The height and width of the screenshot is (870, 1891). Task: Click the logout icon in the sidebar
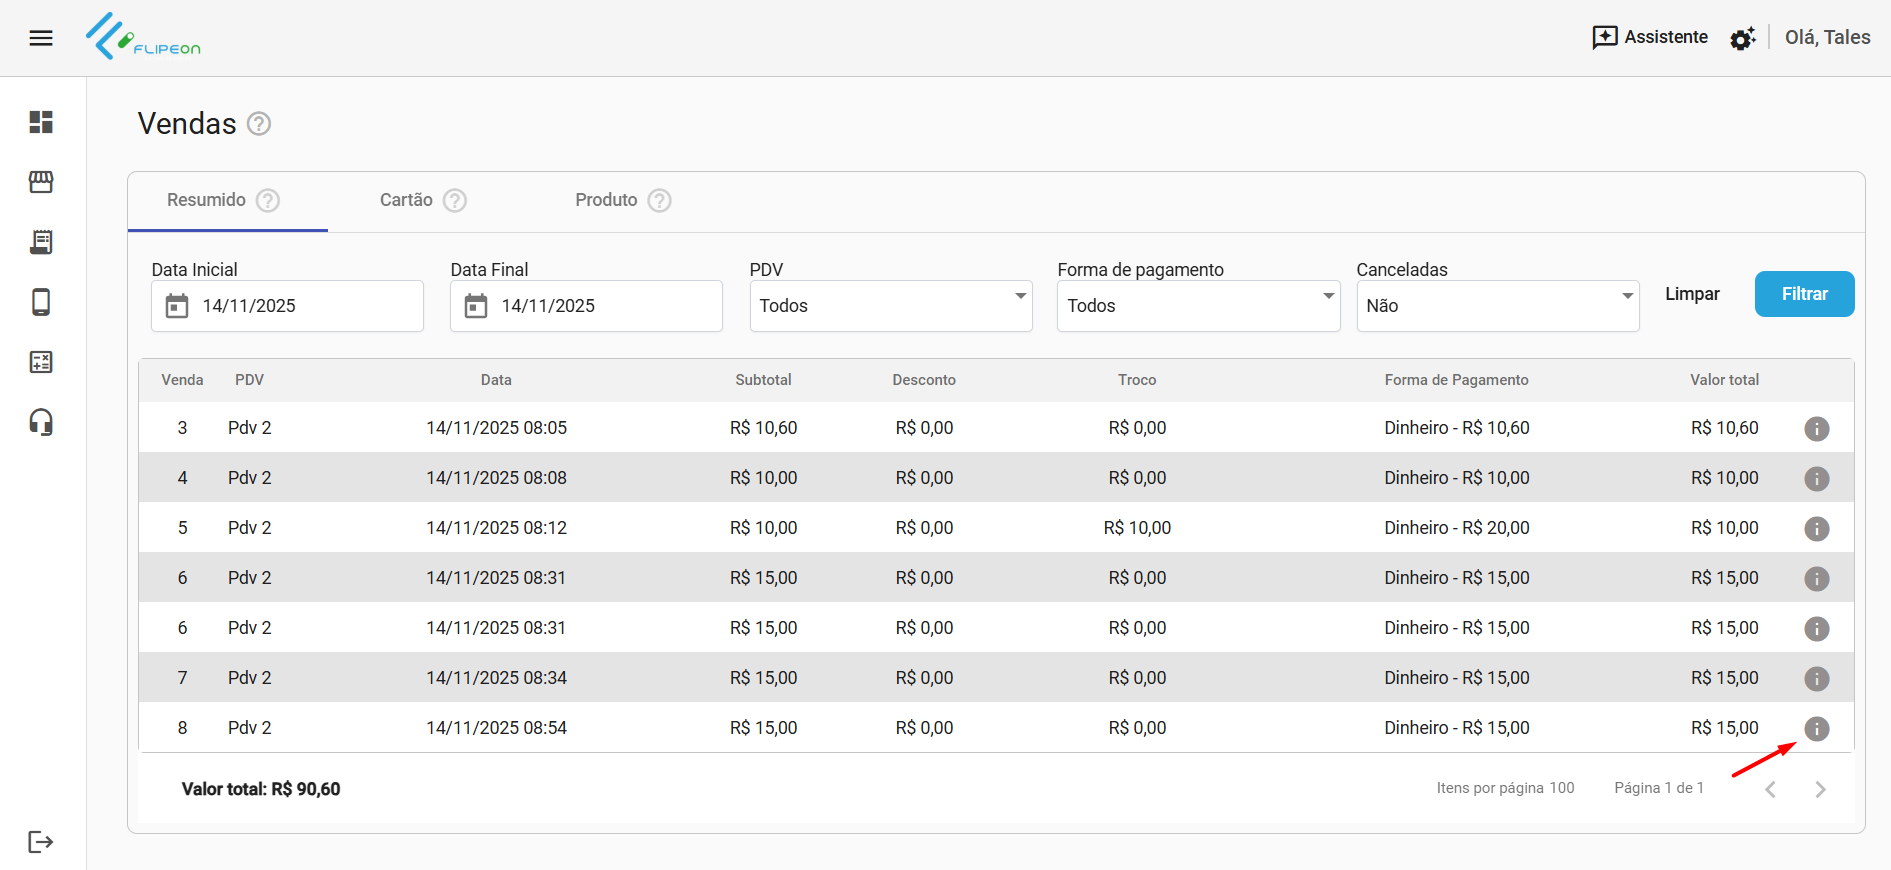point(41,842)
